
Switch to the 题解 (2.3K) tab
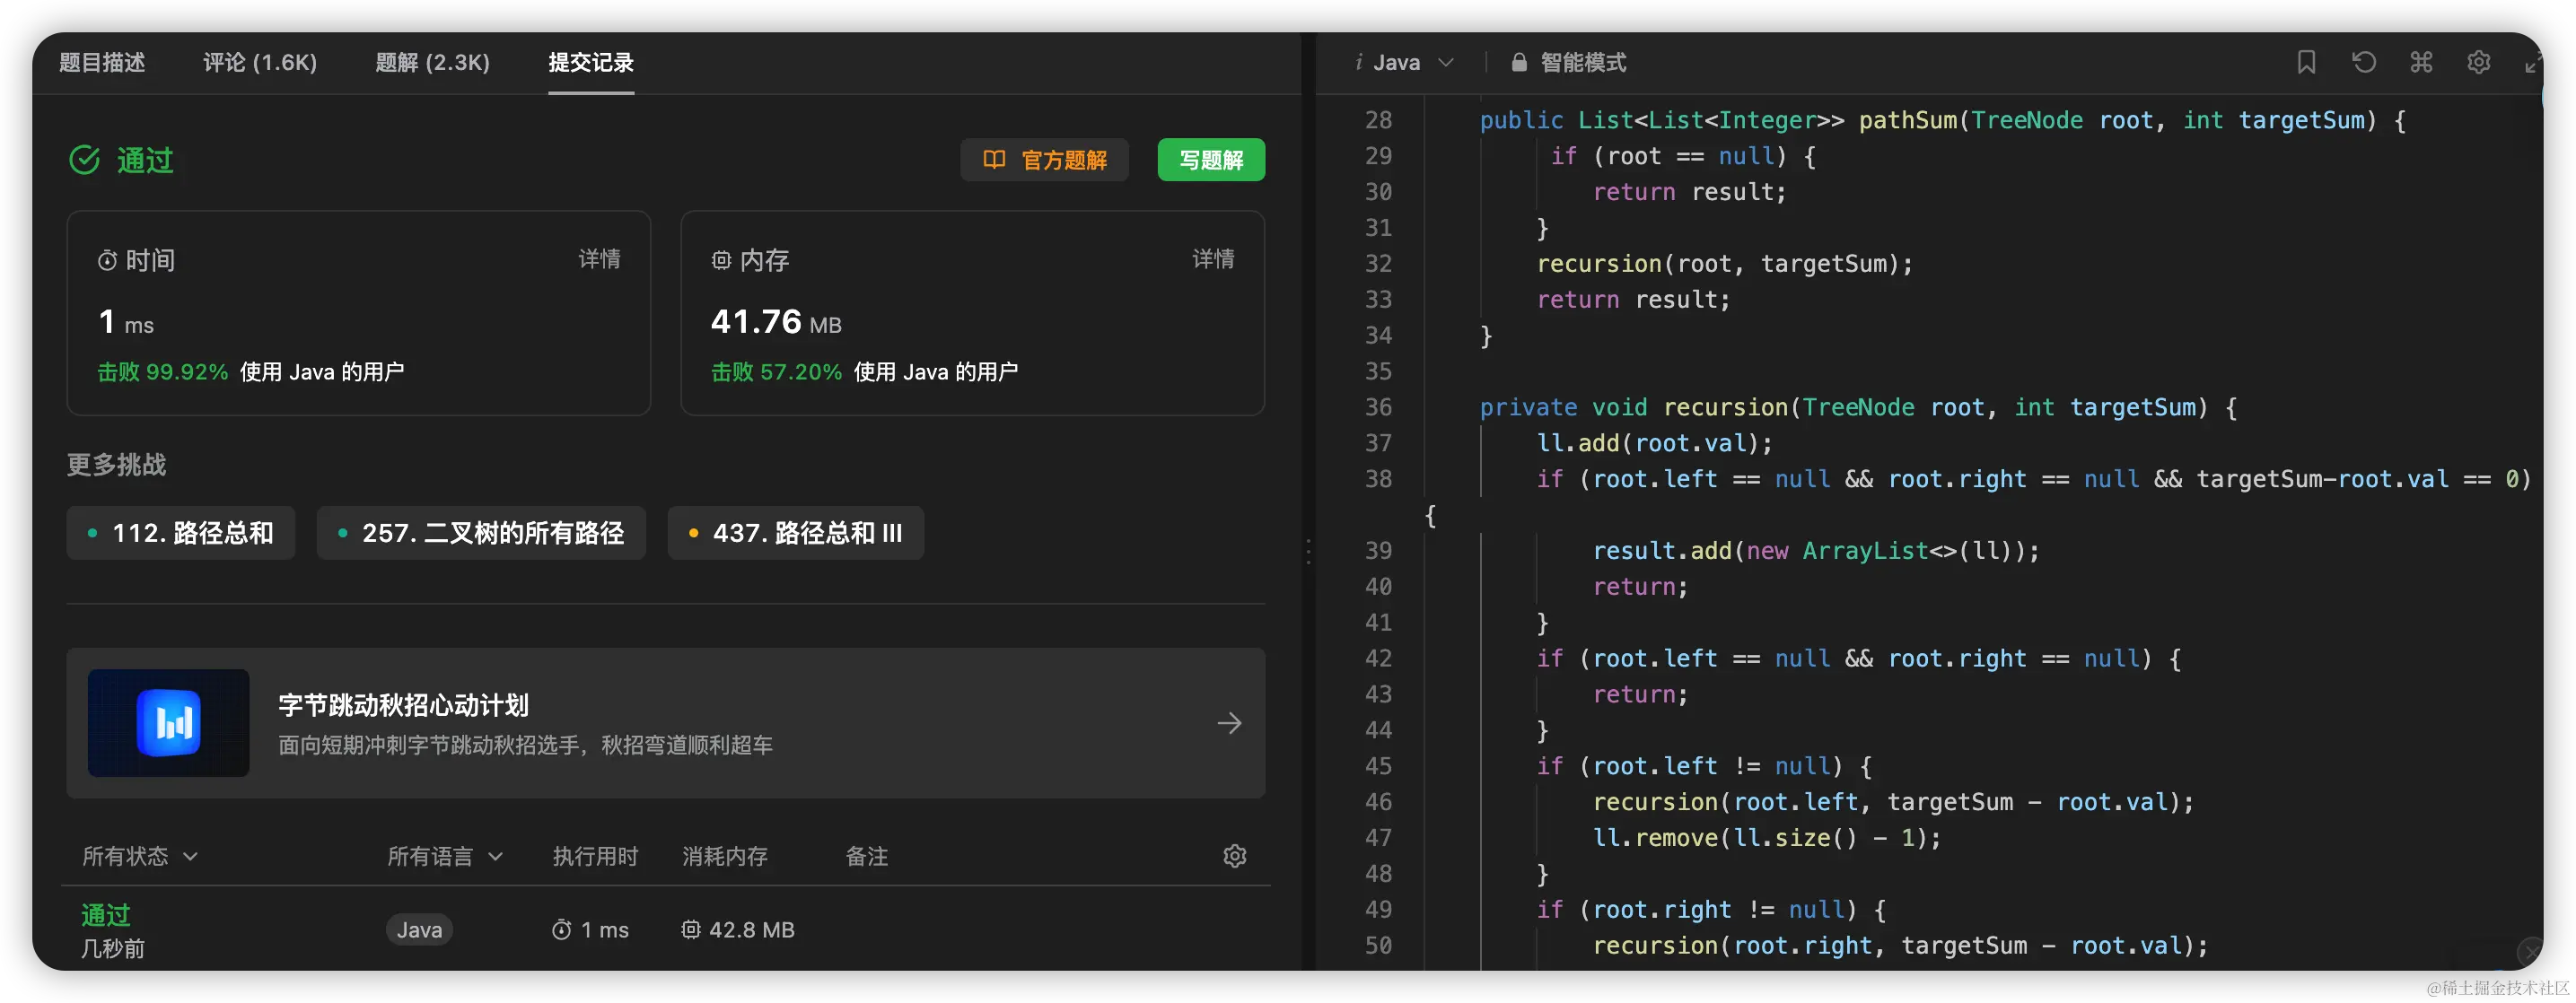pos(432,62)
